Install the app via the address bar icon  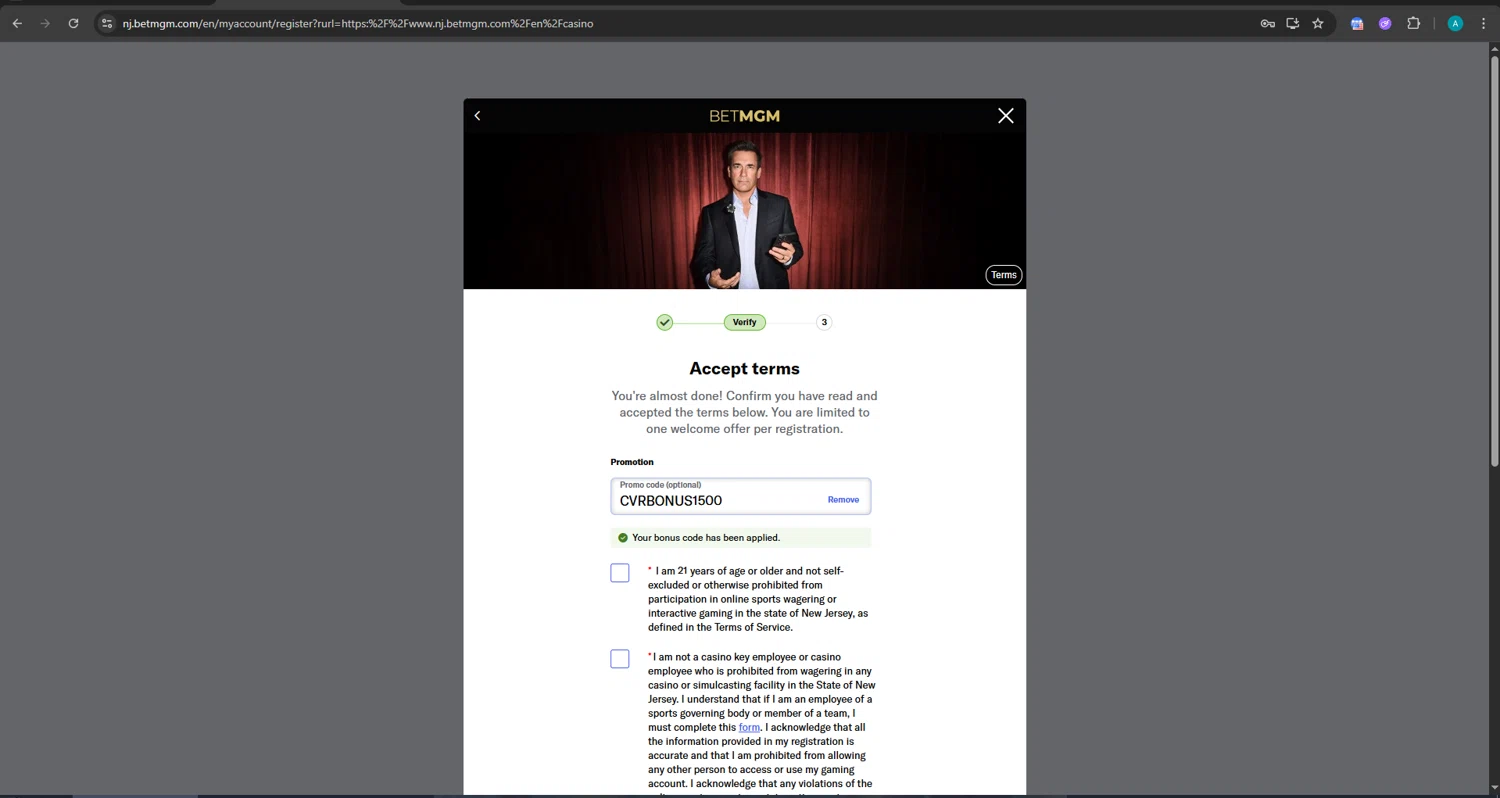(x=1293, y=23)
